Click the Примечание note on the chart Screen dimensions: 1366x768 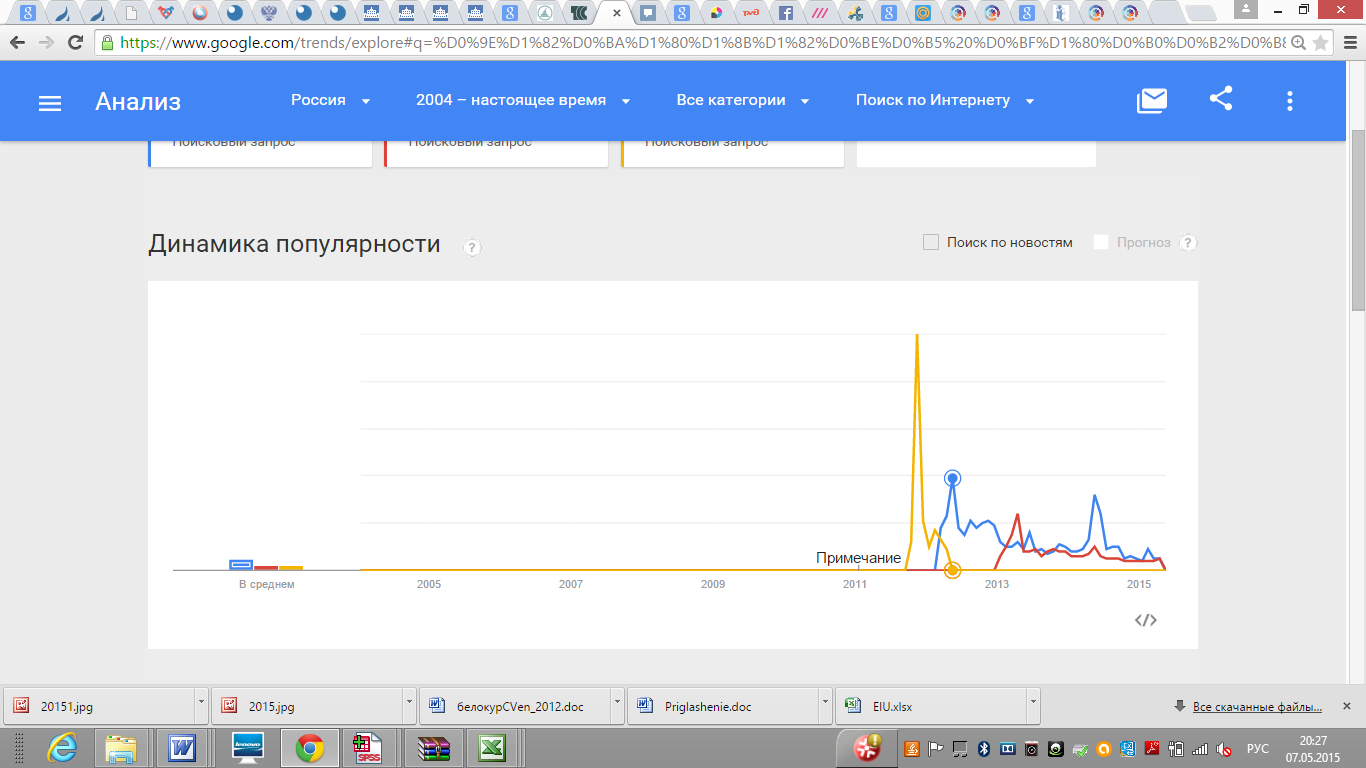[858, 558]
